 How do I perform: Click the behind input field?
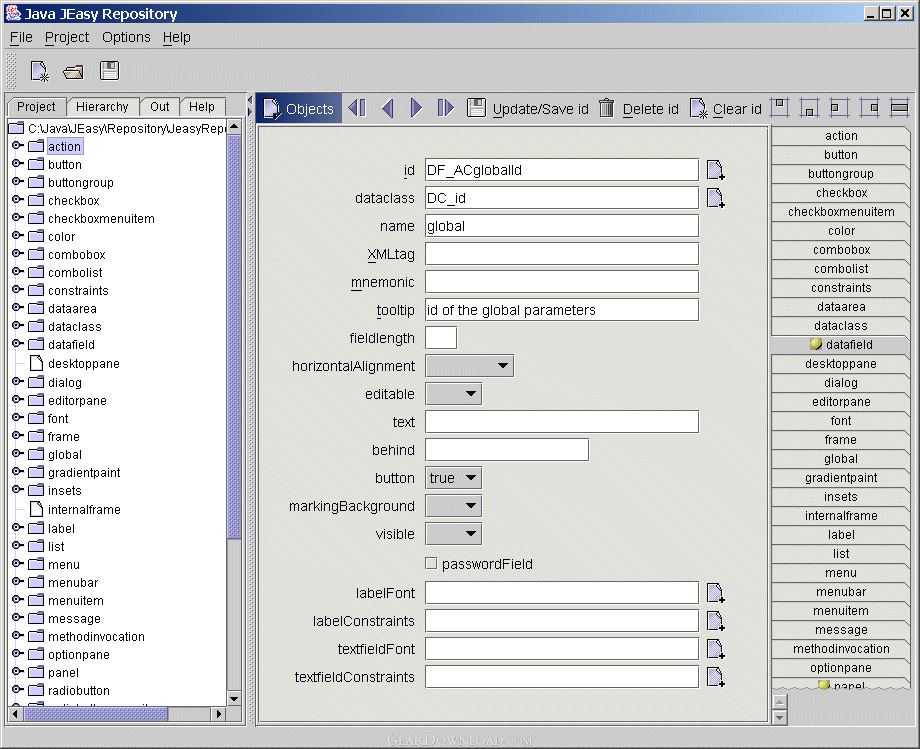click(x=507, y=450)
